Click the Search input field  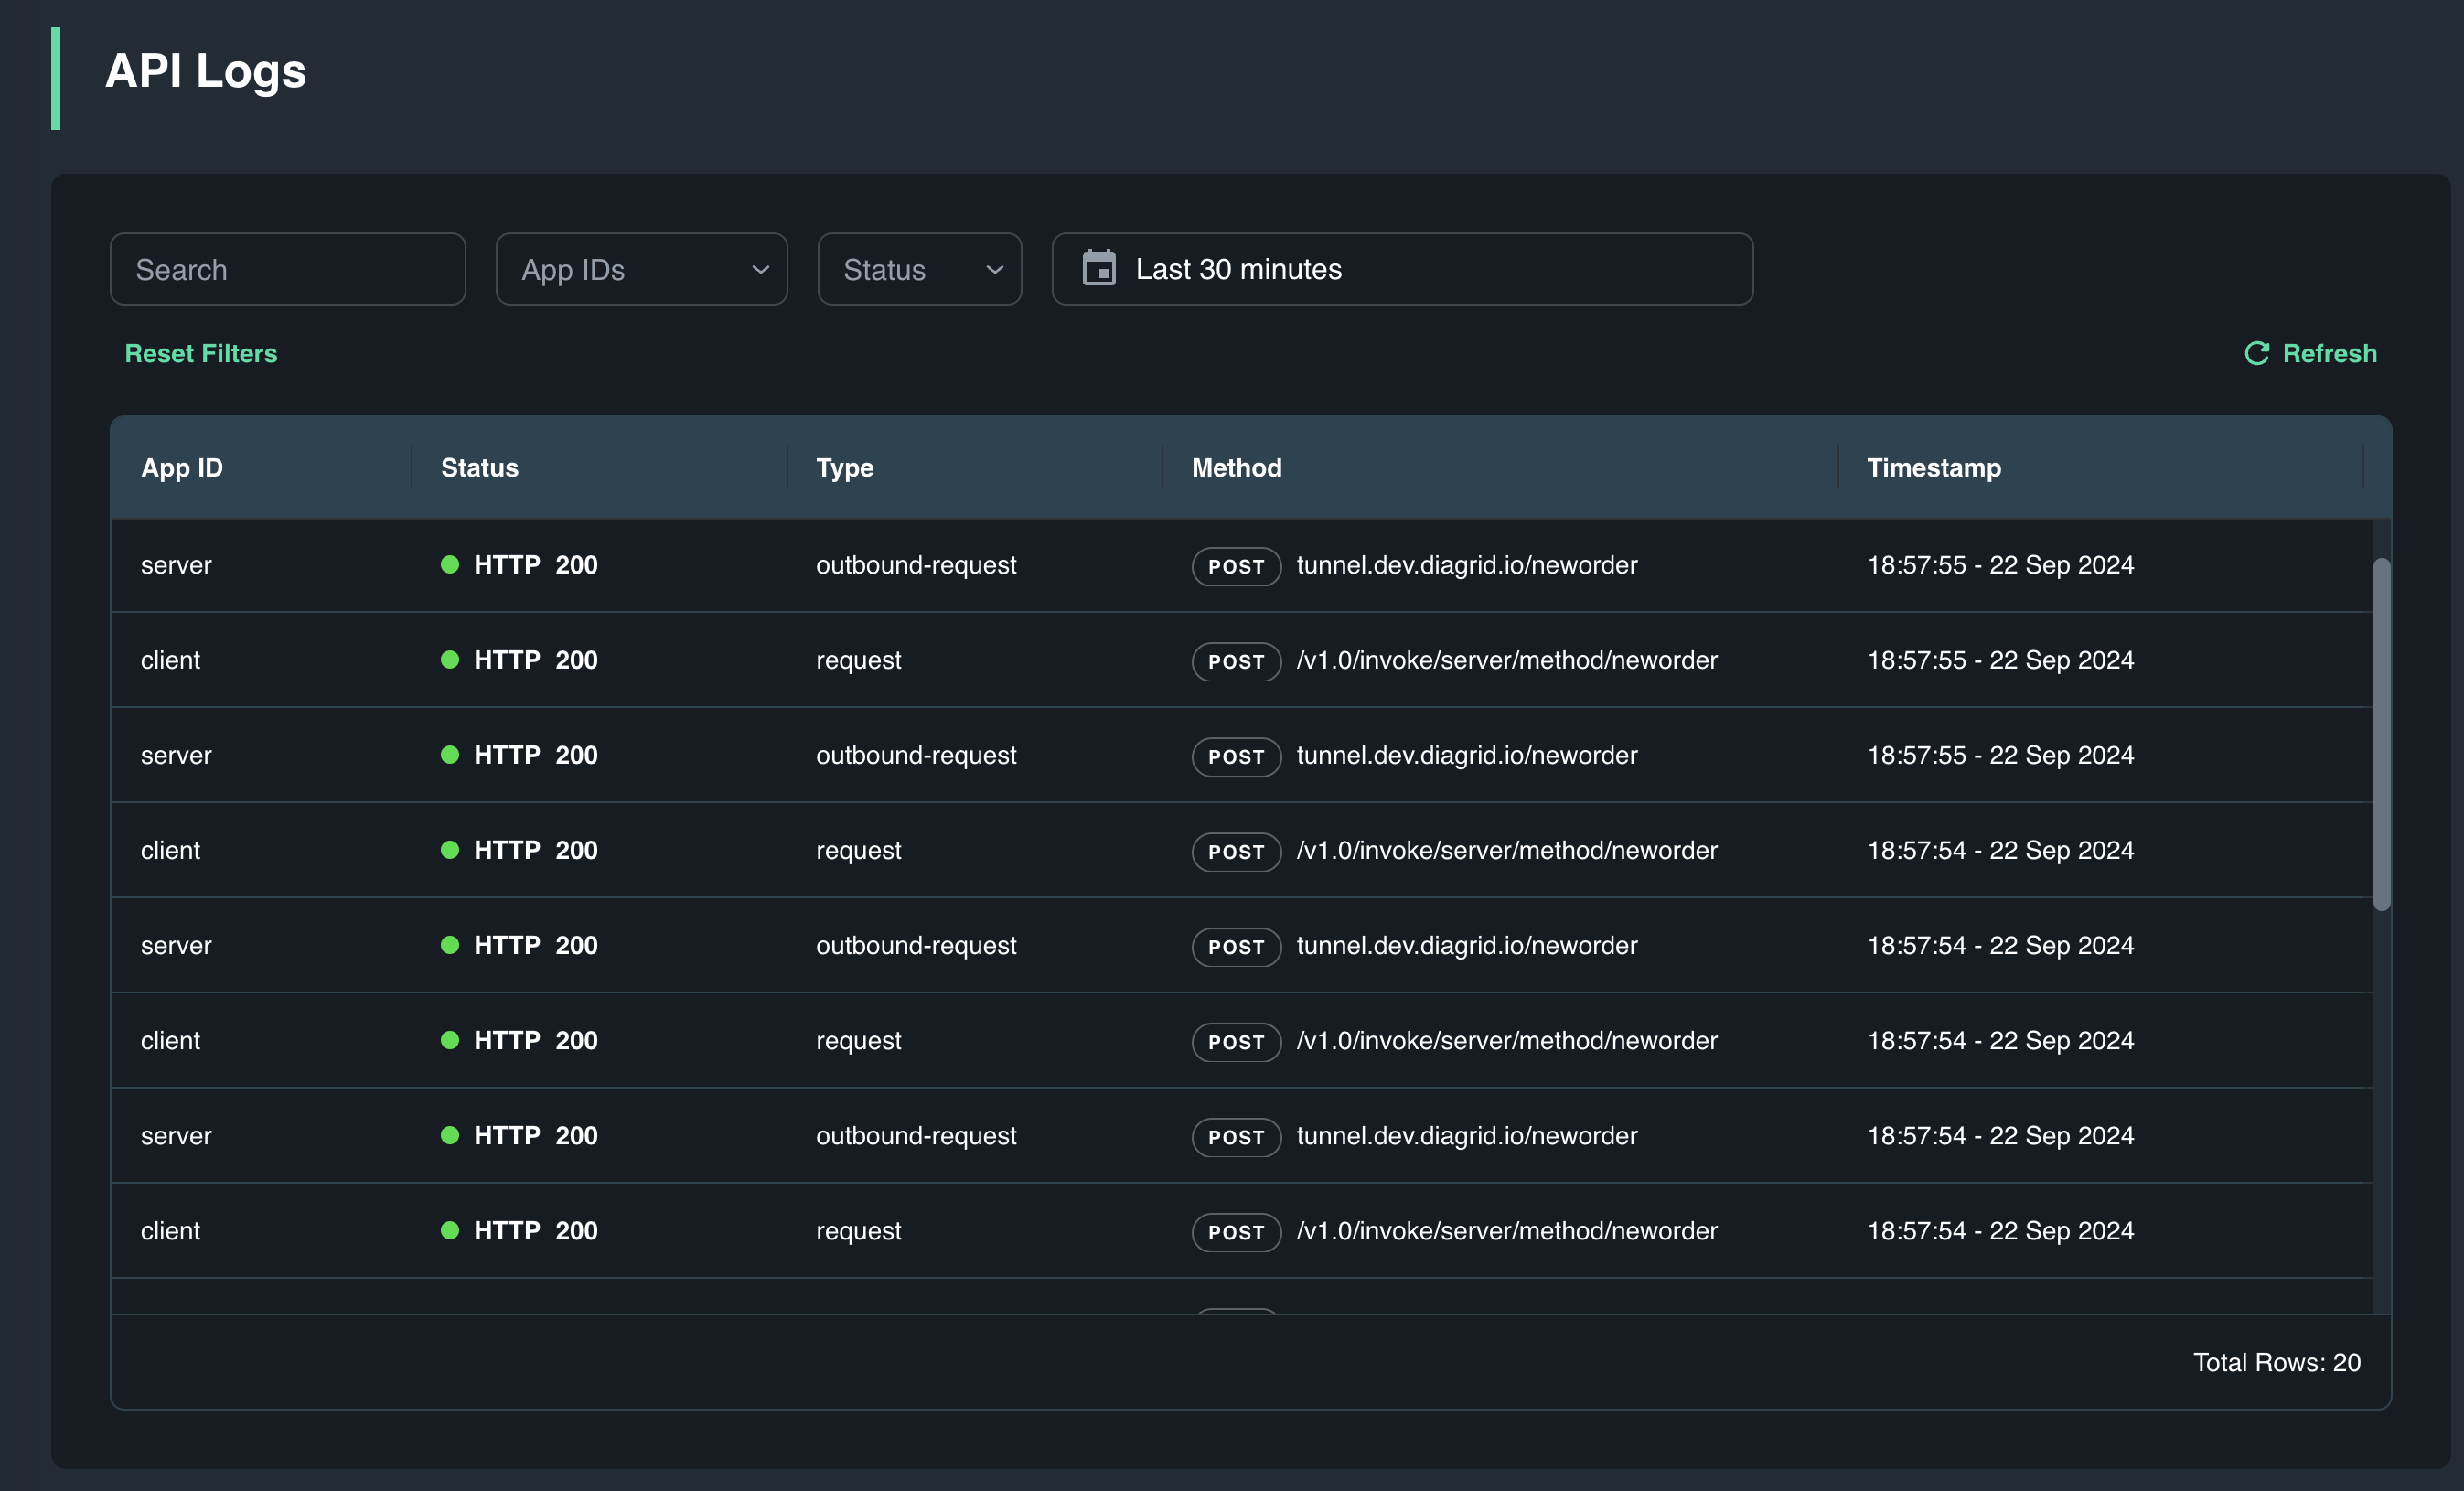coord(287,269)
